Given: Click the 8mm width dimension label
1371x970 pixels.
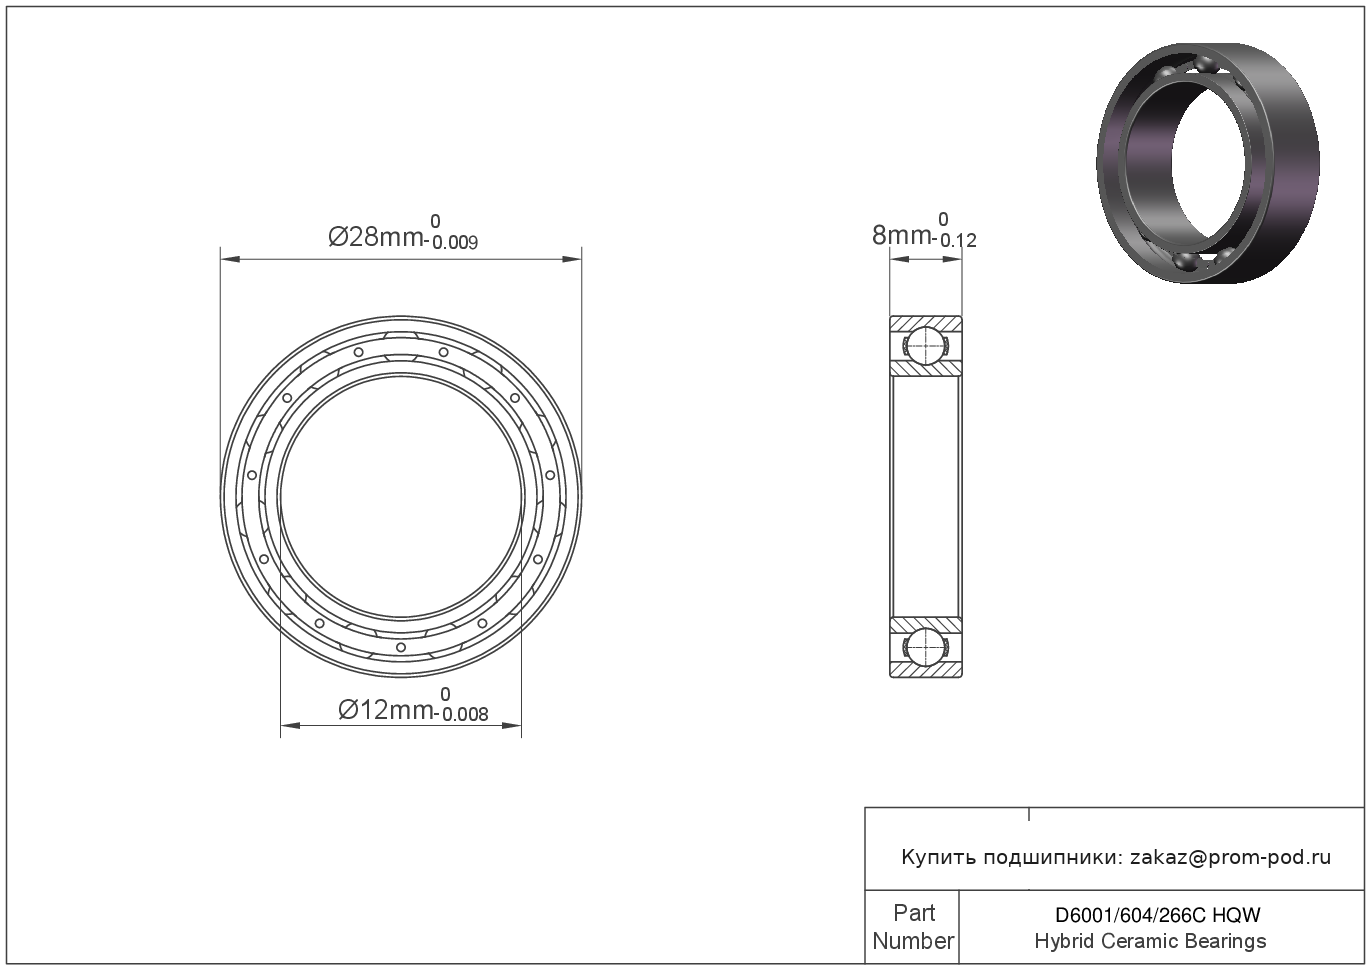Looking at the screenshot, I should (900, 235).
